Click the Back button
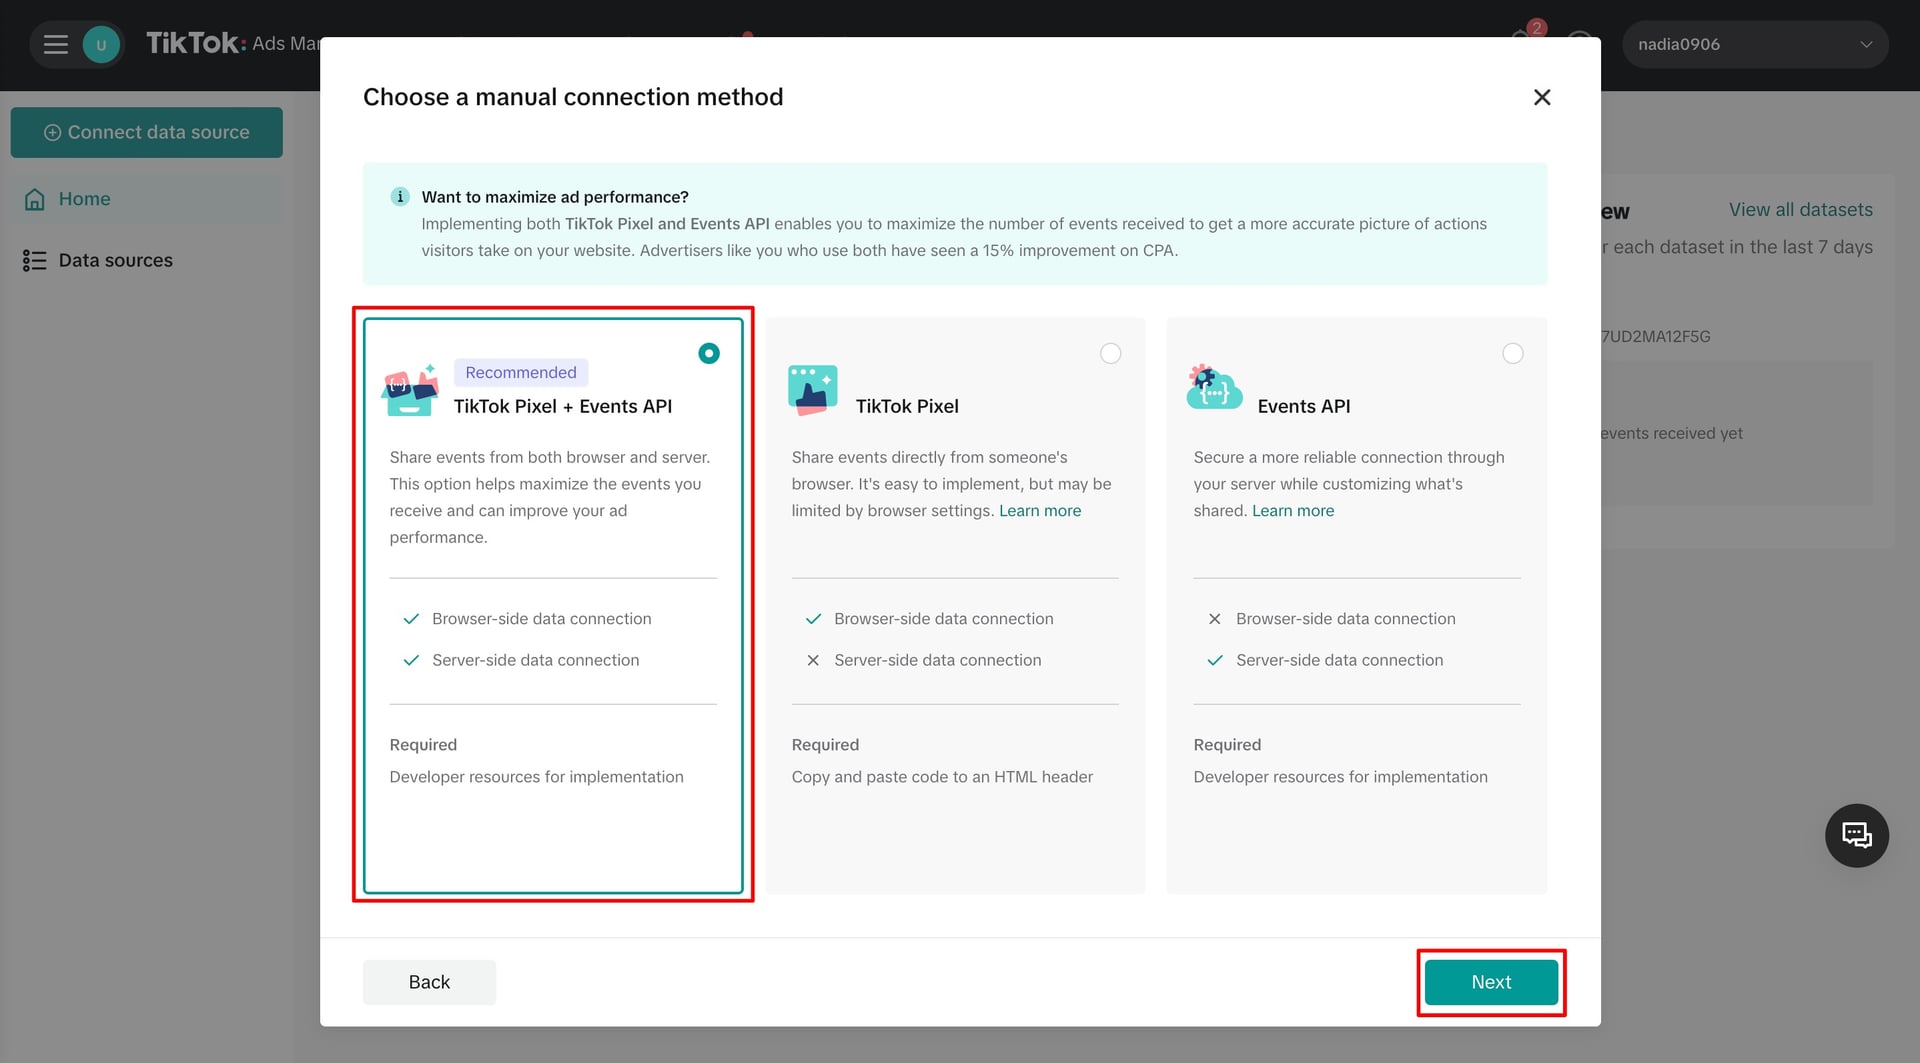Image resolution: width=1920 pixels, height=1063 pixels. (429, 982)
